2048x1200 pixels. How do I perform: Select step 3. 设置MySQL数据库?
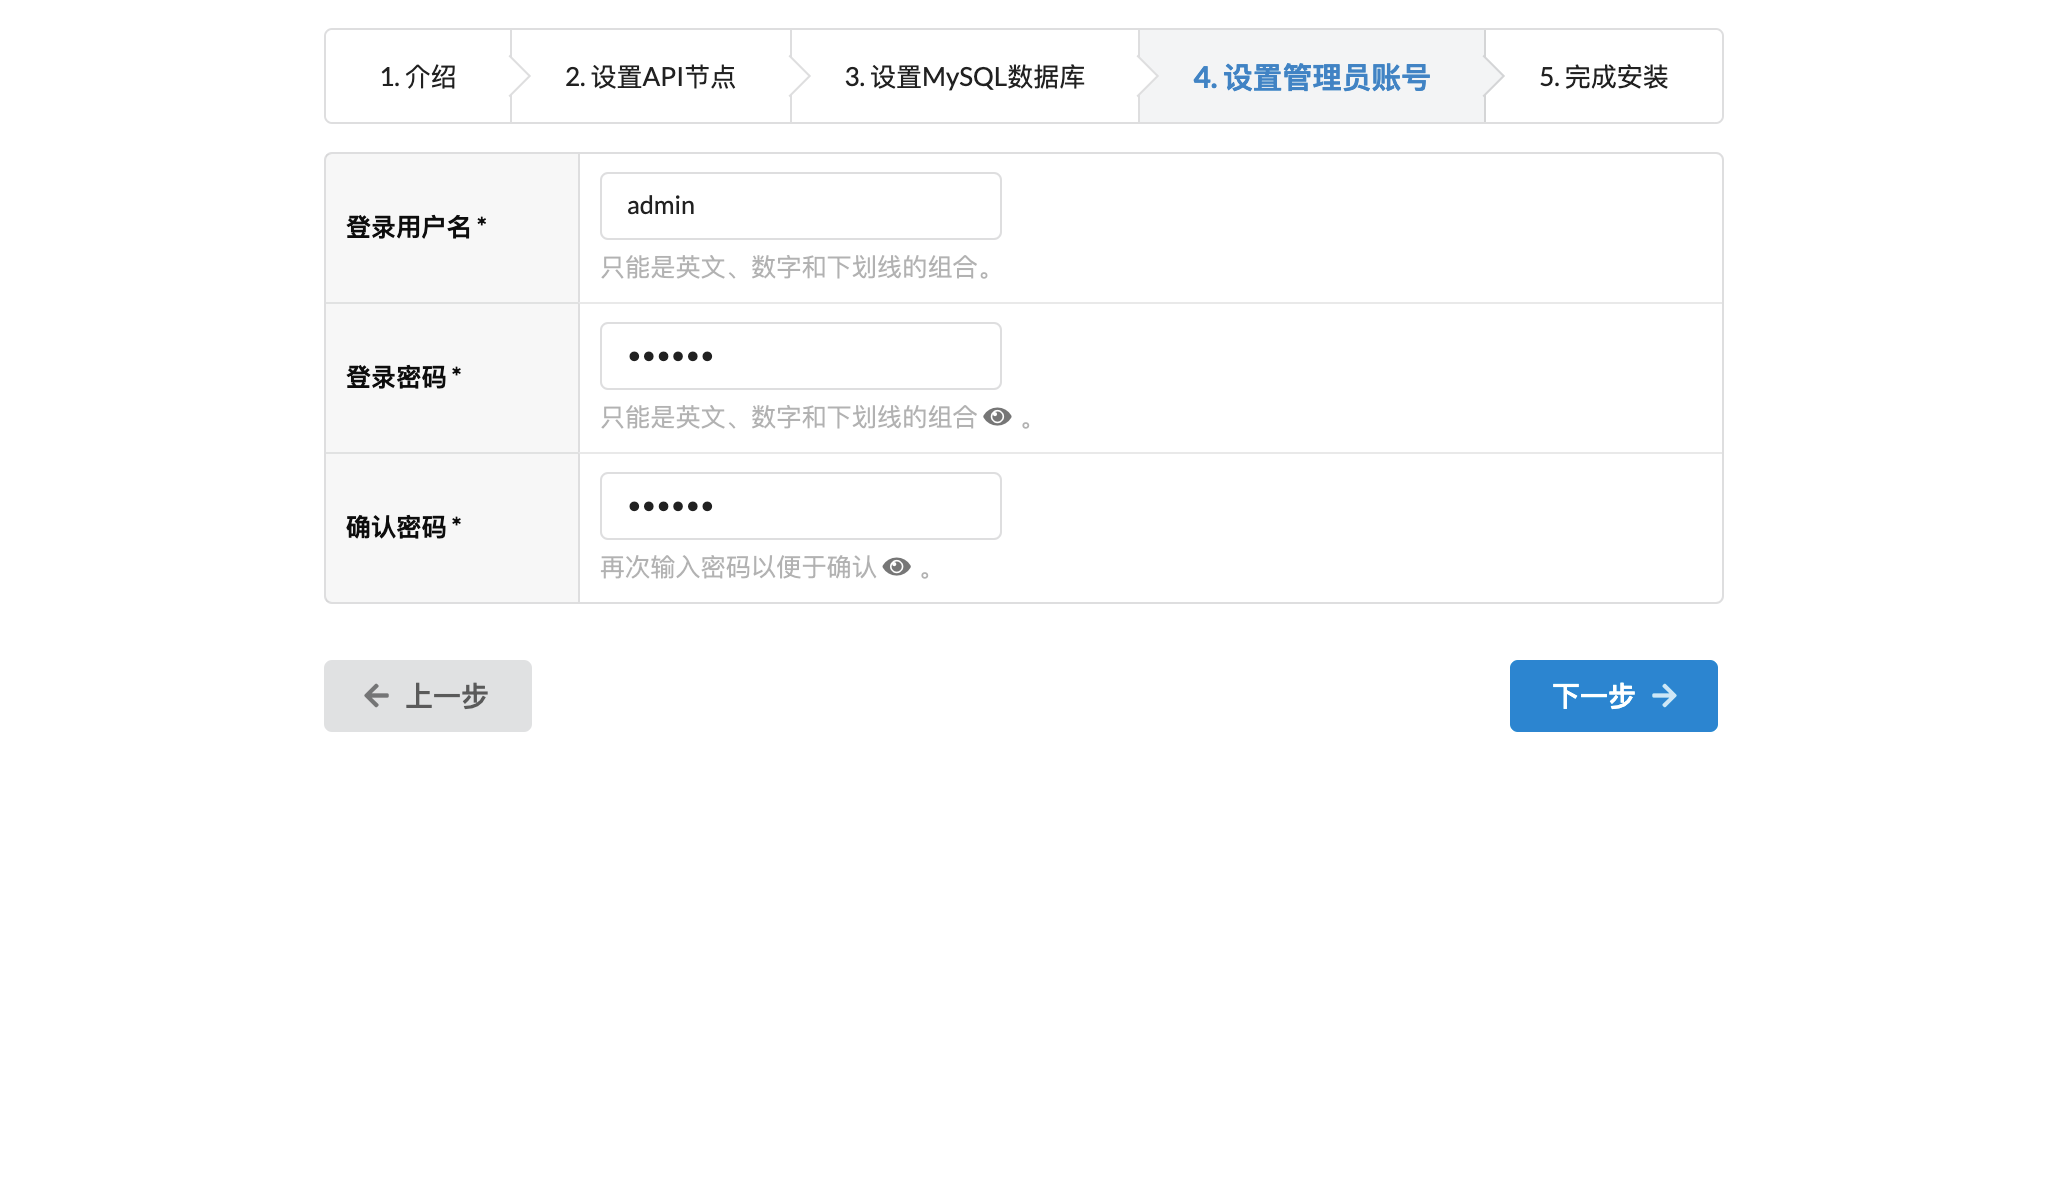(965, 76)
